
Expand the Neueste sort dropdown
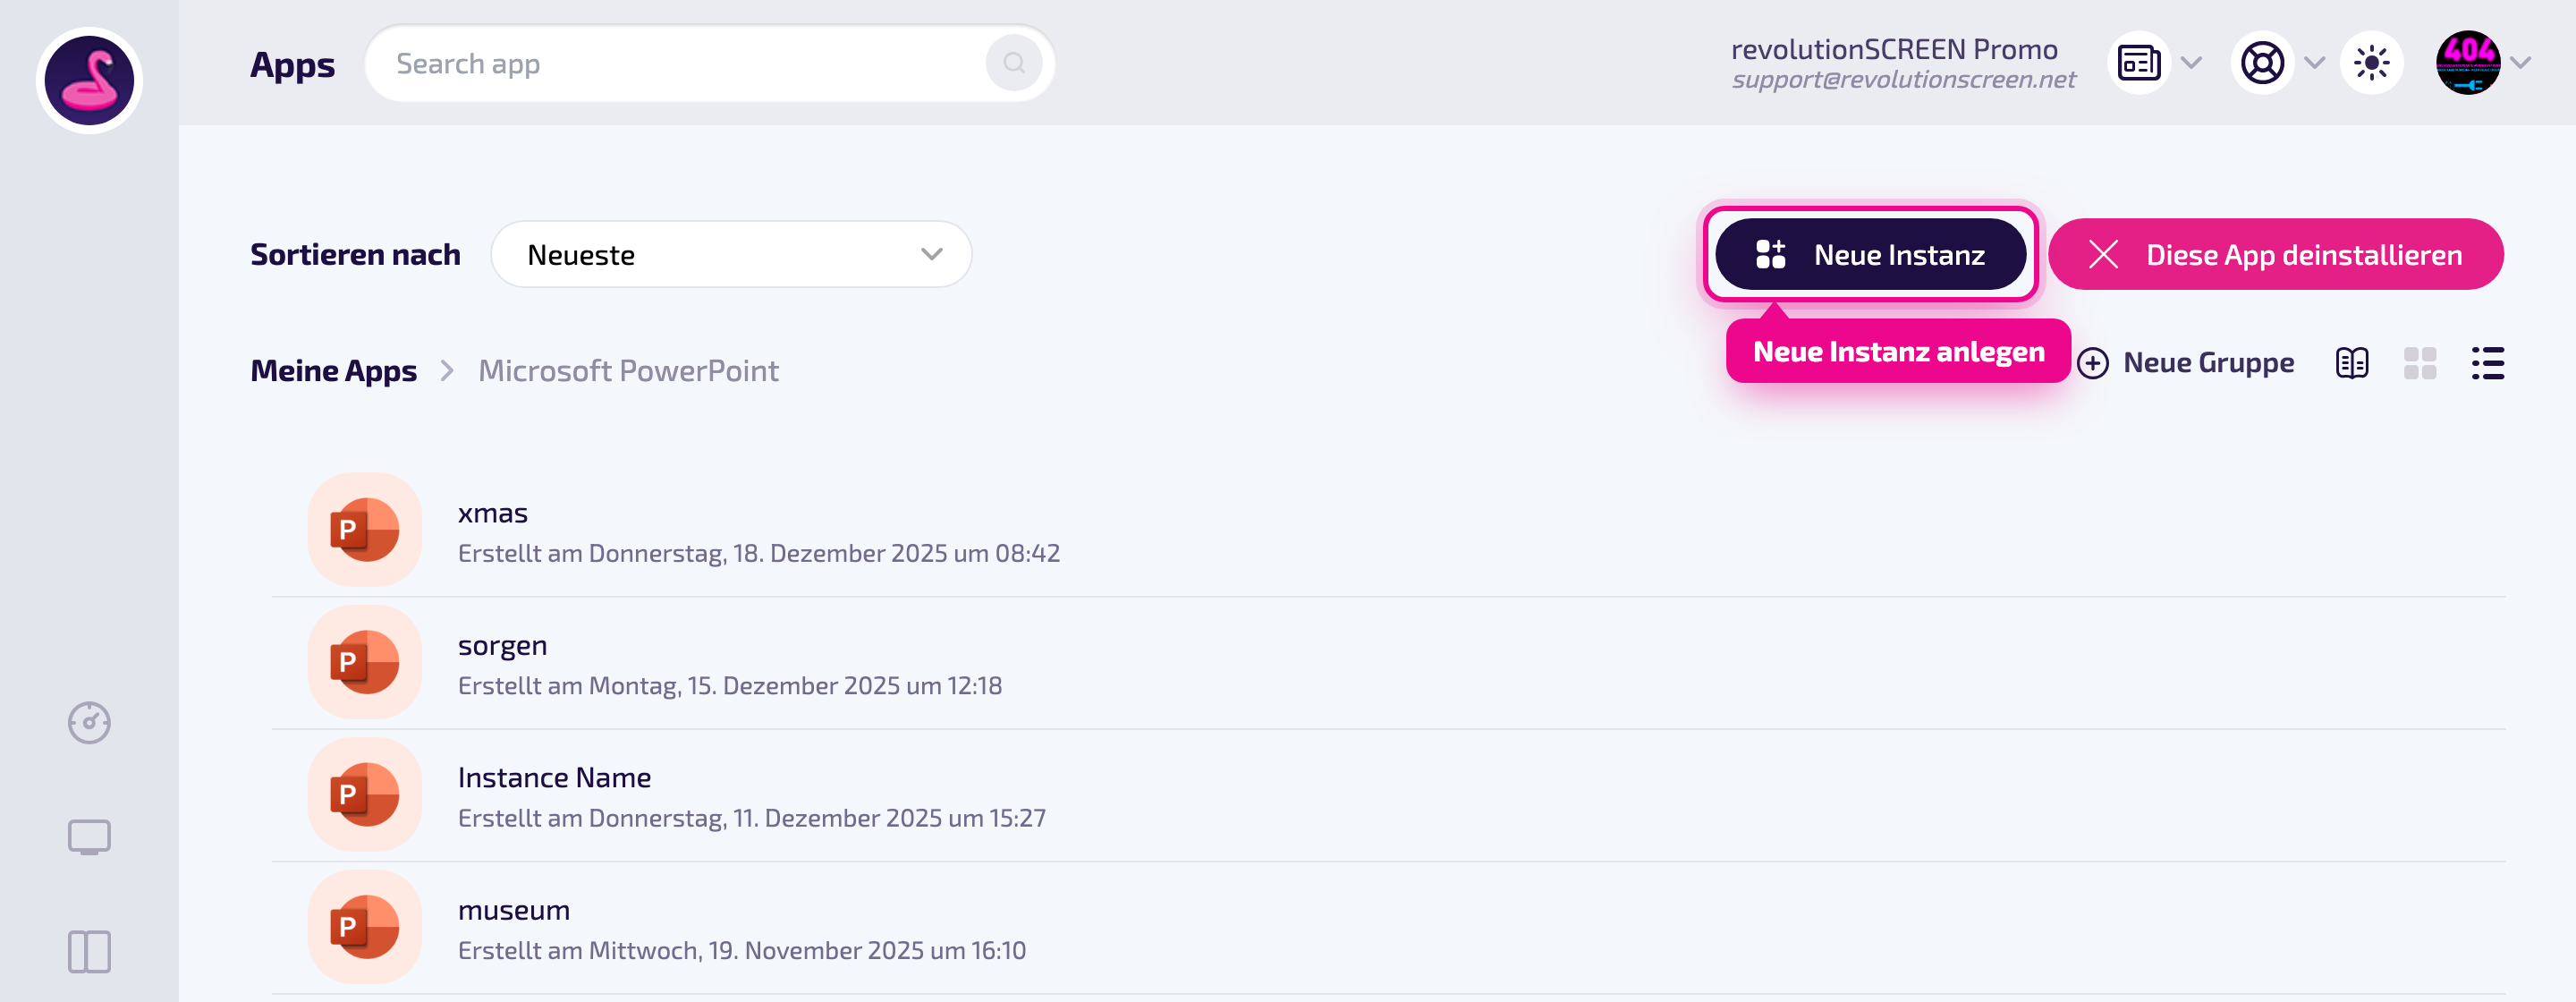(731, 254)
